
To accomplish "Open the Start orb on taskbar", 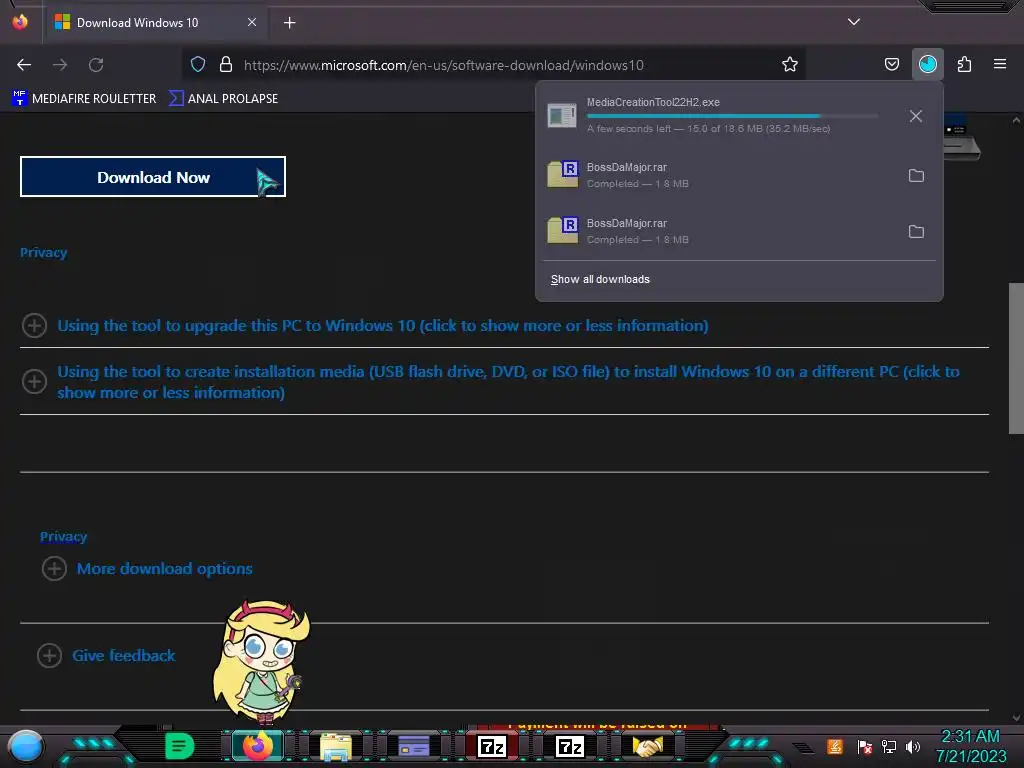I will 25,746.
